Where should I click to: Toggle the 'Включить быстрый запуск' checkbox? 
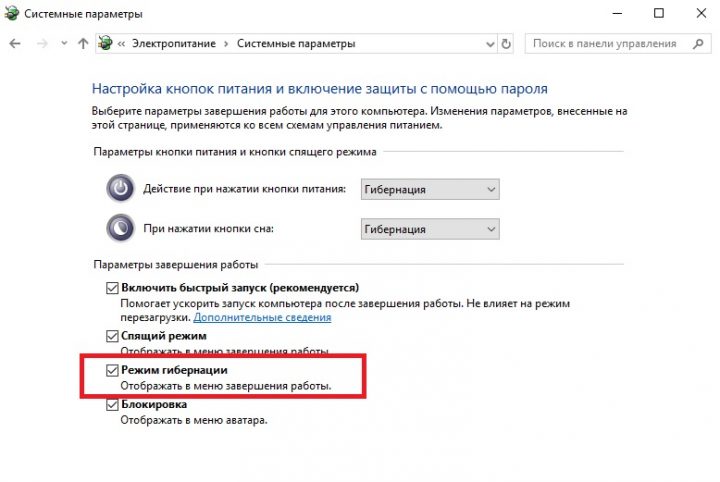pyautogui.click(x=112, y=288)
